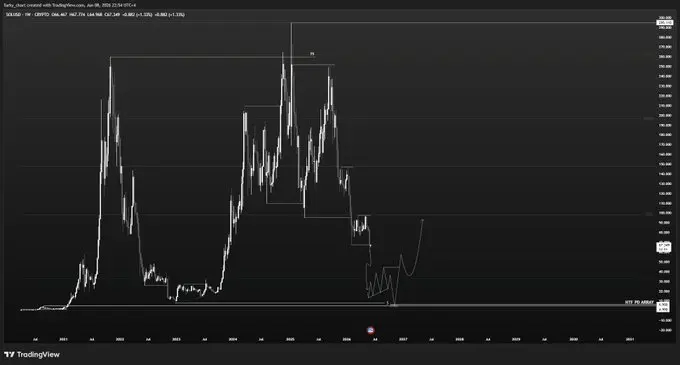Click the 200.000 price scale label
The image size is (680, 365).
coord(665,115)
